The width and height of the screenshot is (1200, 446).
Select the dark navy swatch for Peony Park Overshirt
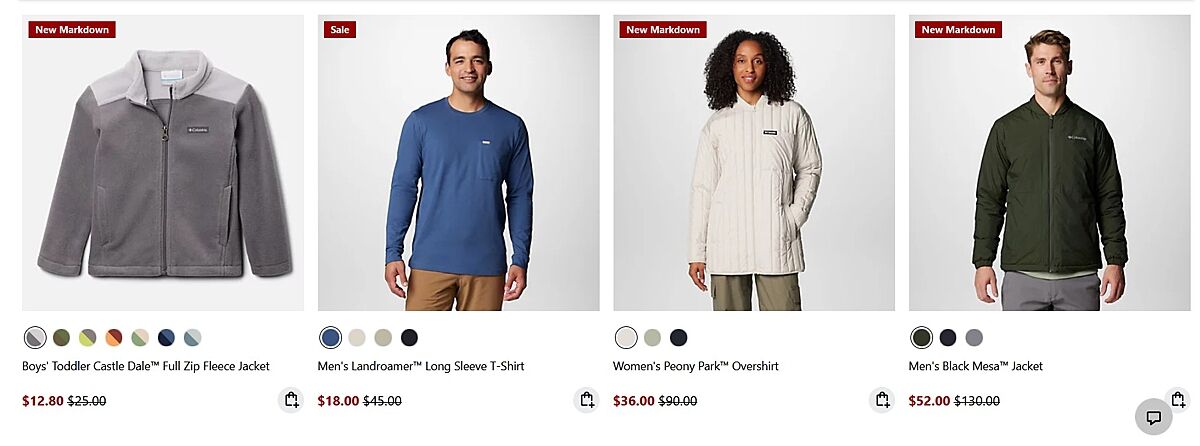[x=679, y=337]
